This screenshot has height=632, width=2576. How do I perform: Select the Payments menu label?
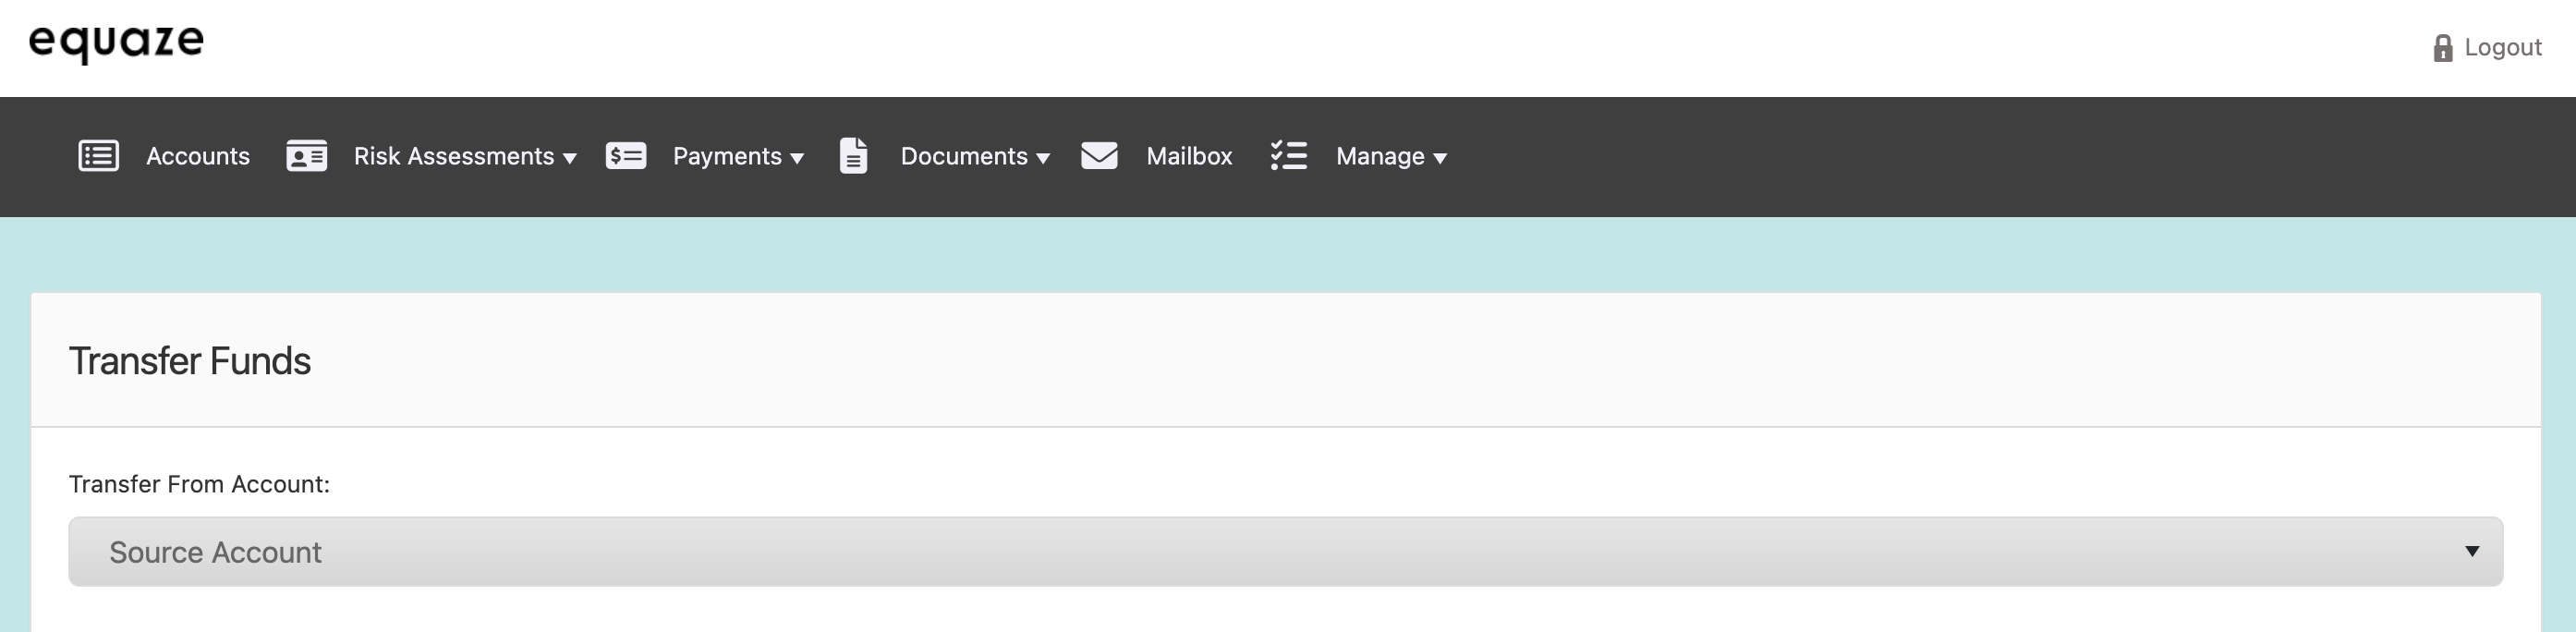[727, 156]
